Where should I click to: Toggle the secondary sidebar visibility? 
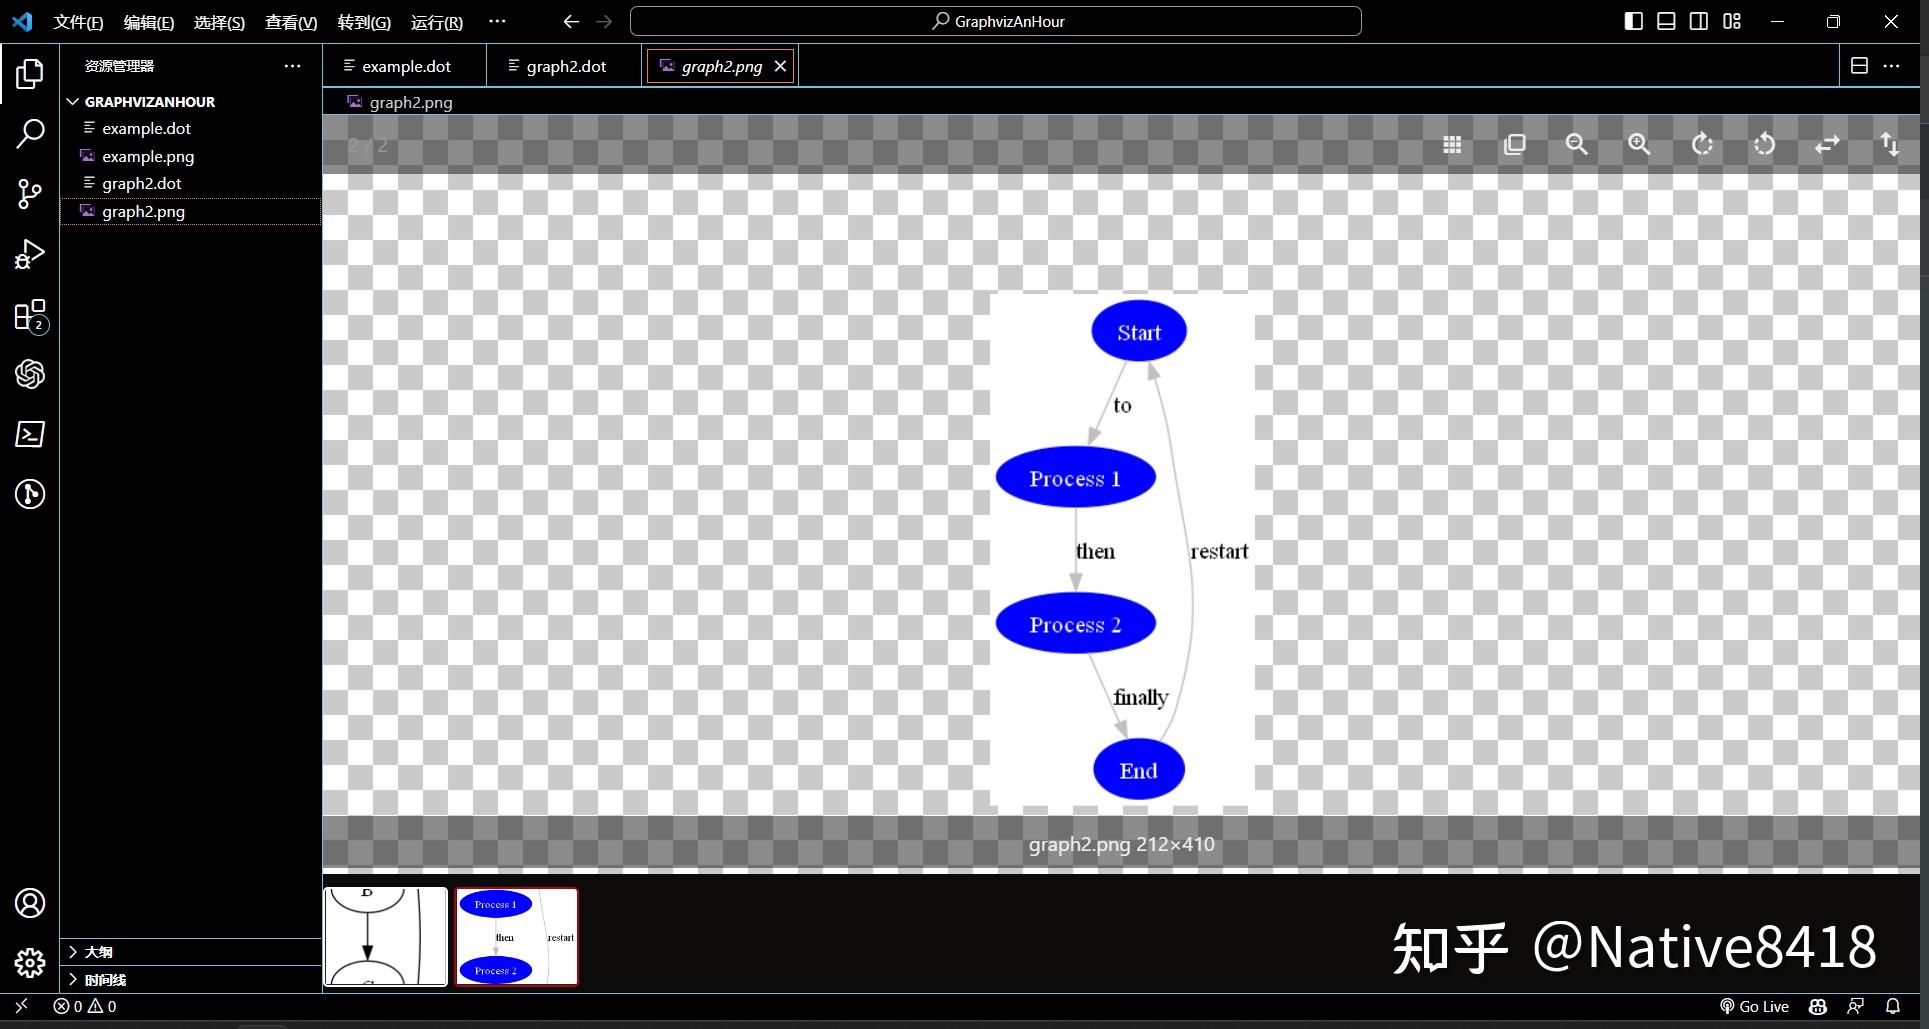(1698, 20)
